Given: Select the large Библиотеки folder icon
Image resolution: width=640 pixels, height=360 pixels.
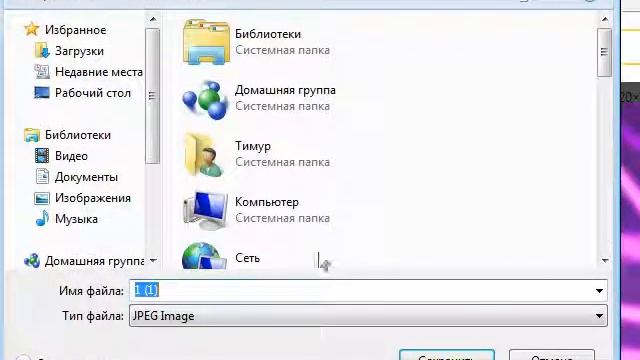Looking at the screenshot, I should 206,42.
